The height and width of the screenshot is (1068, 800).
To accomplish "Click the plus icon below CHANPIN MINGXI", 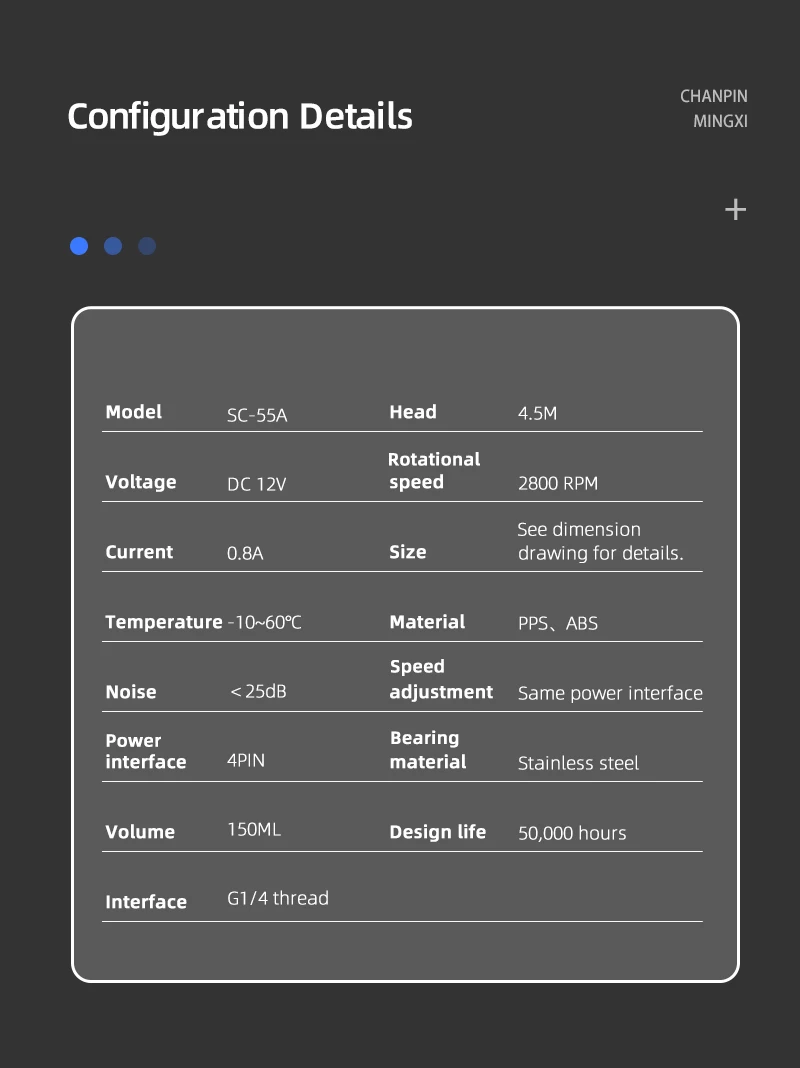I will (x=735, y=209).
